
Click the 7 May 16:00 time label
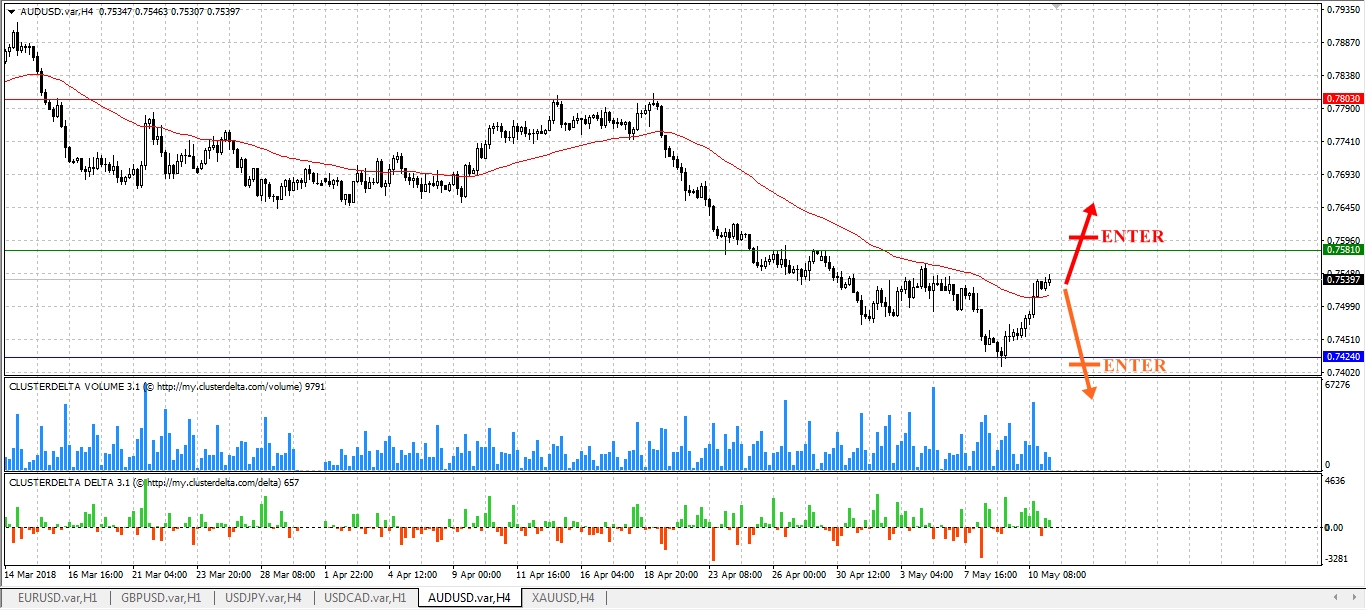pyautogui.click(x=993, y=575)
